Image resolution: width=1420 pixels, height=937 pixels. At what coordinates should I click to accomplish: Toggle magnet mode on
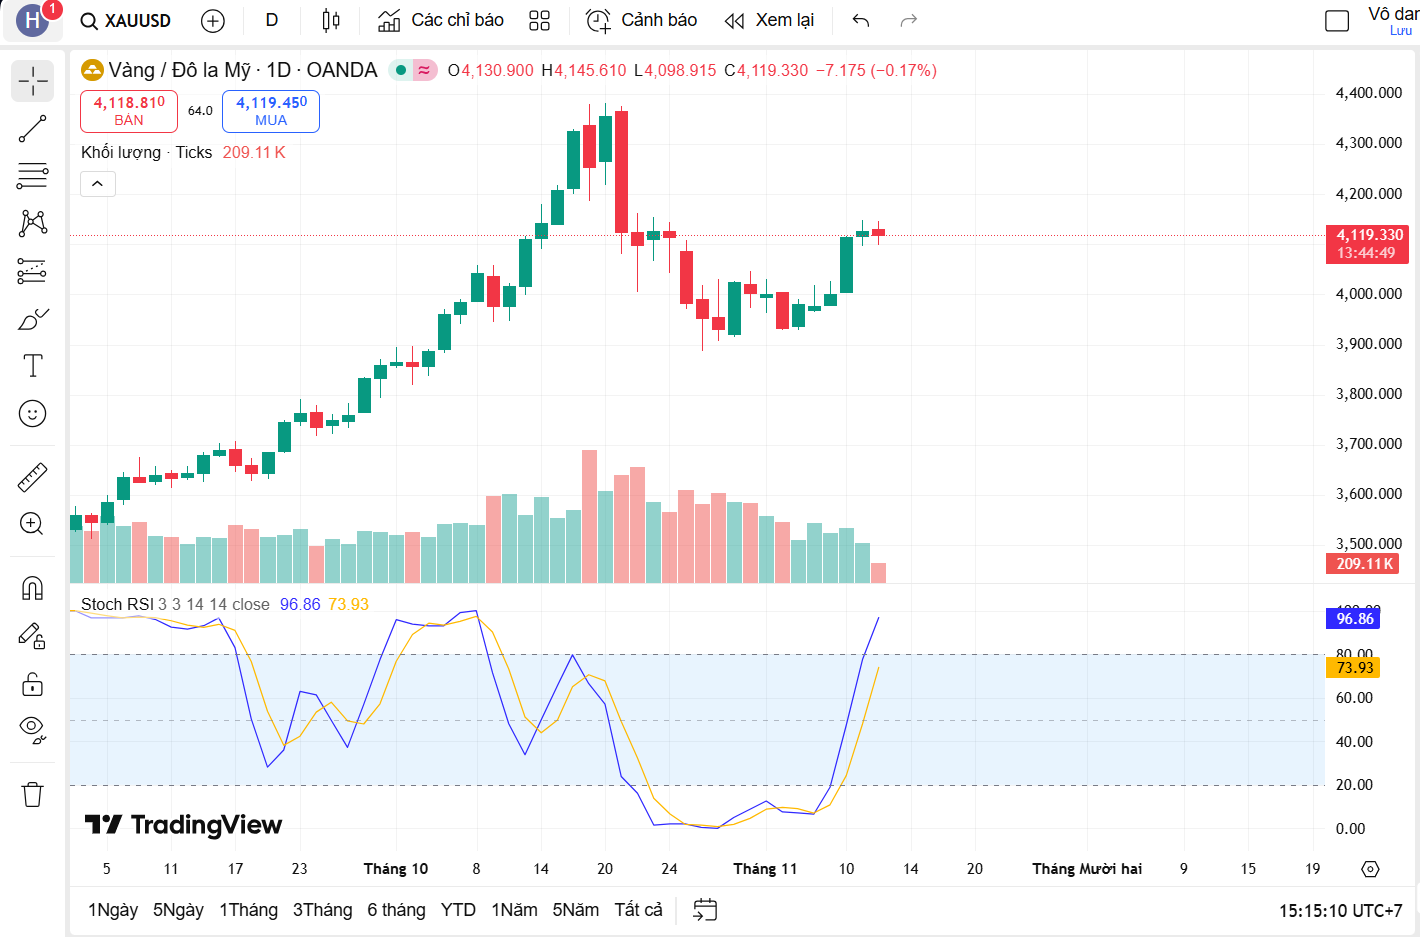coord(32,588)
